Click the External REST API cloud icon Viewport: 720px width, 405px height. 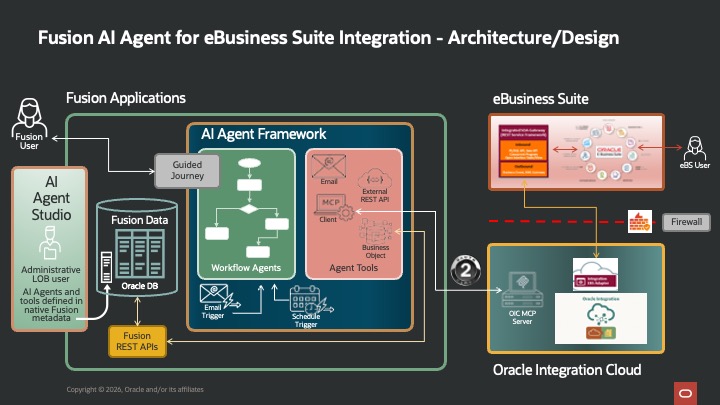point(374,178)
